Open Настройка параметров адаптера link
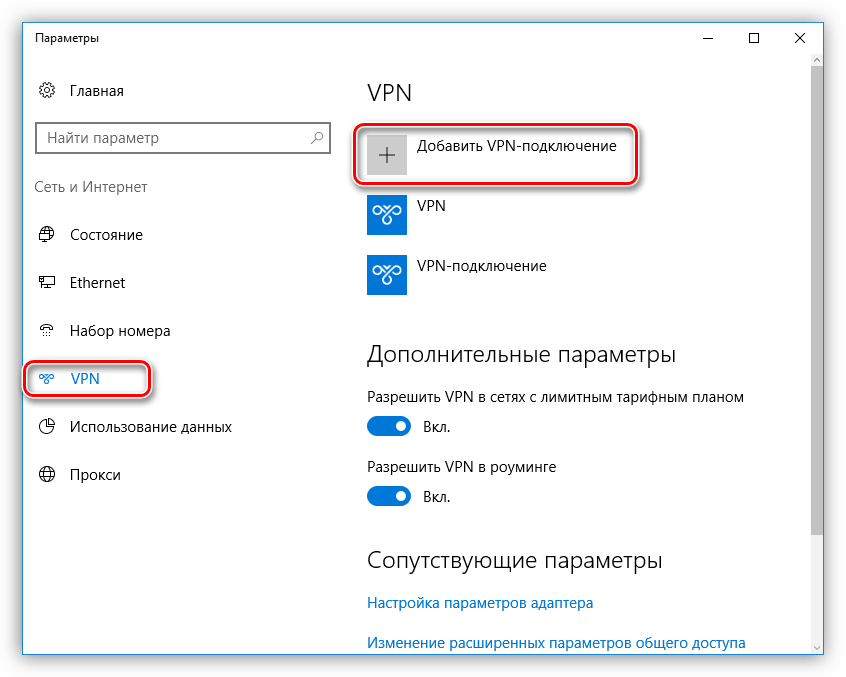This screenshot has width=846, height=677. (x=480, y=603)
